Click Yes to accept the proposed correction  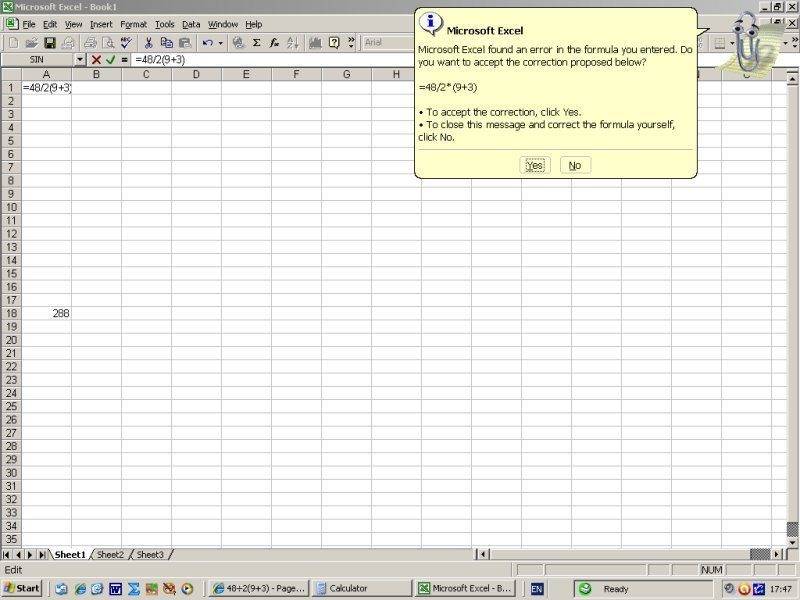coord(535,165)
